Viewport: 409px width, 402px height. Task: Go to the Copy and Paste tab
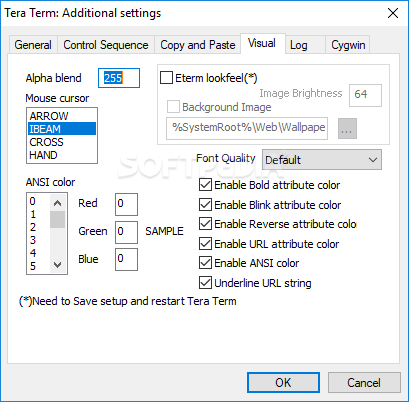coord(198,45)
